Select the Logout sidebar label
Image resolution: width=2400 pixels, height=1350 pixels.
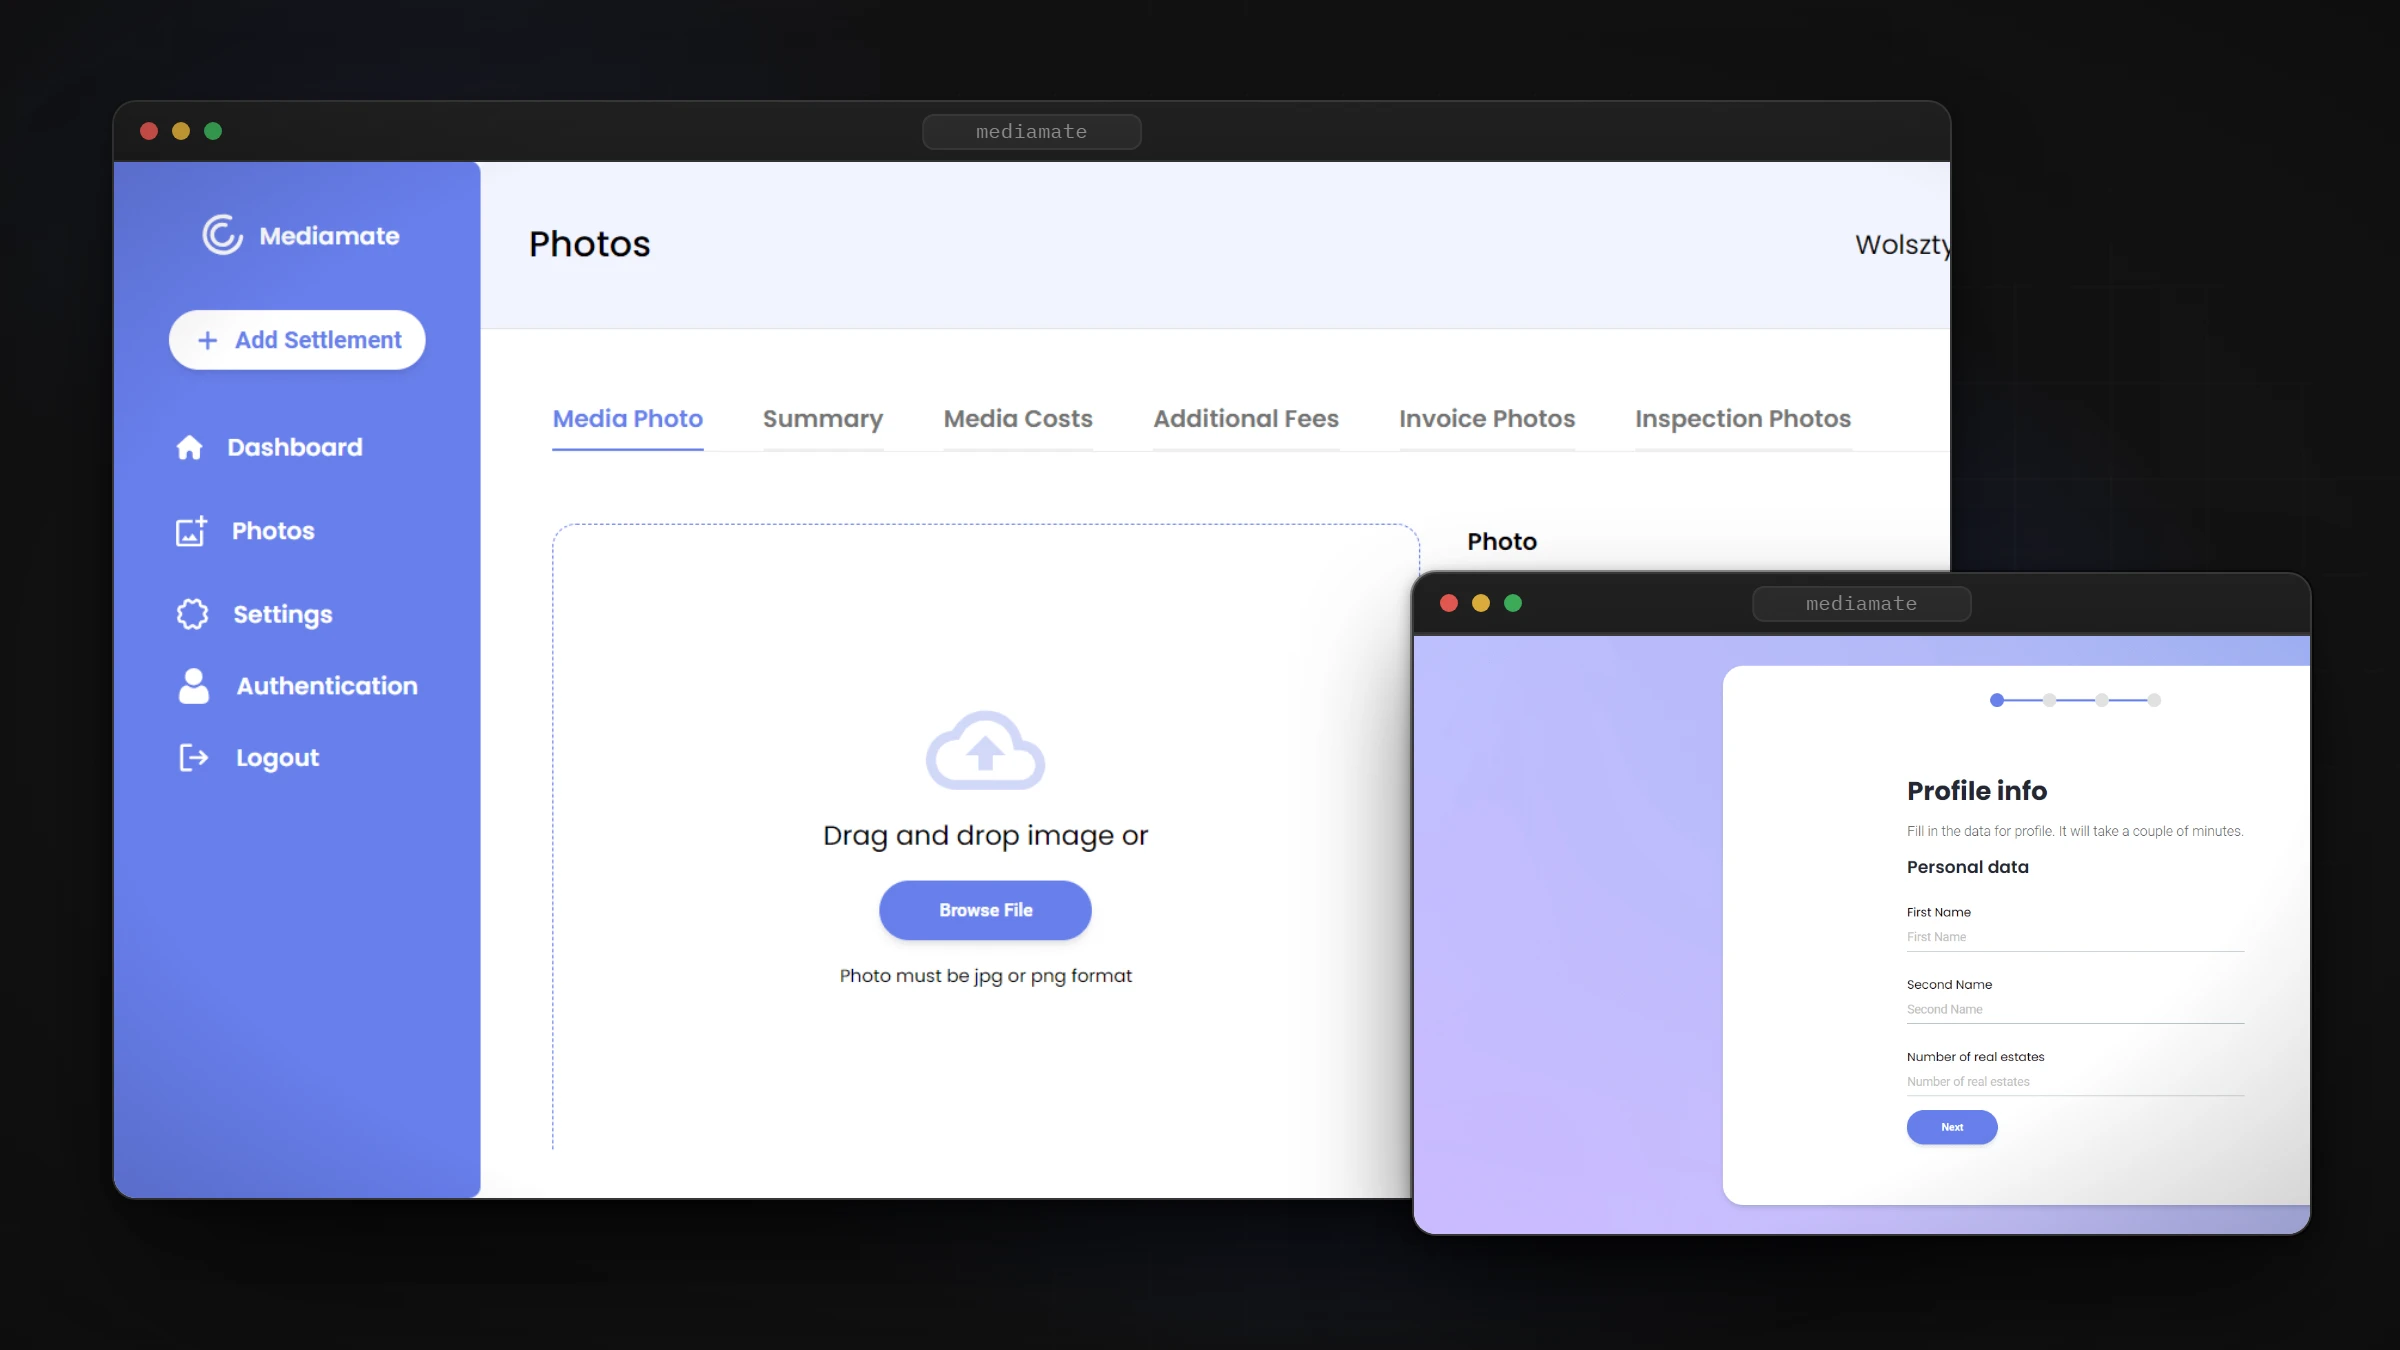coord(277,758)
